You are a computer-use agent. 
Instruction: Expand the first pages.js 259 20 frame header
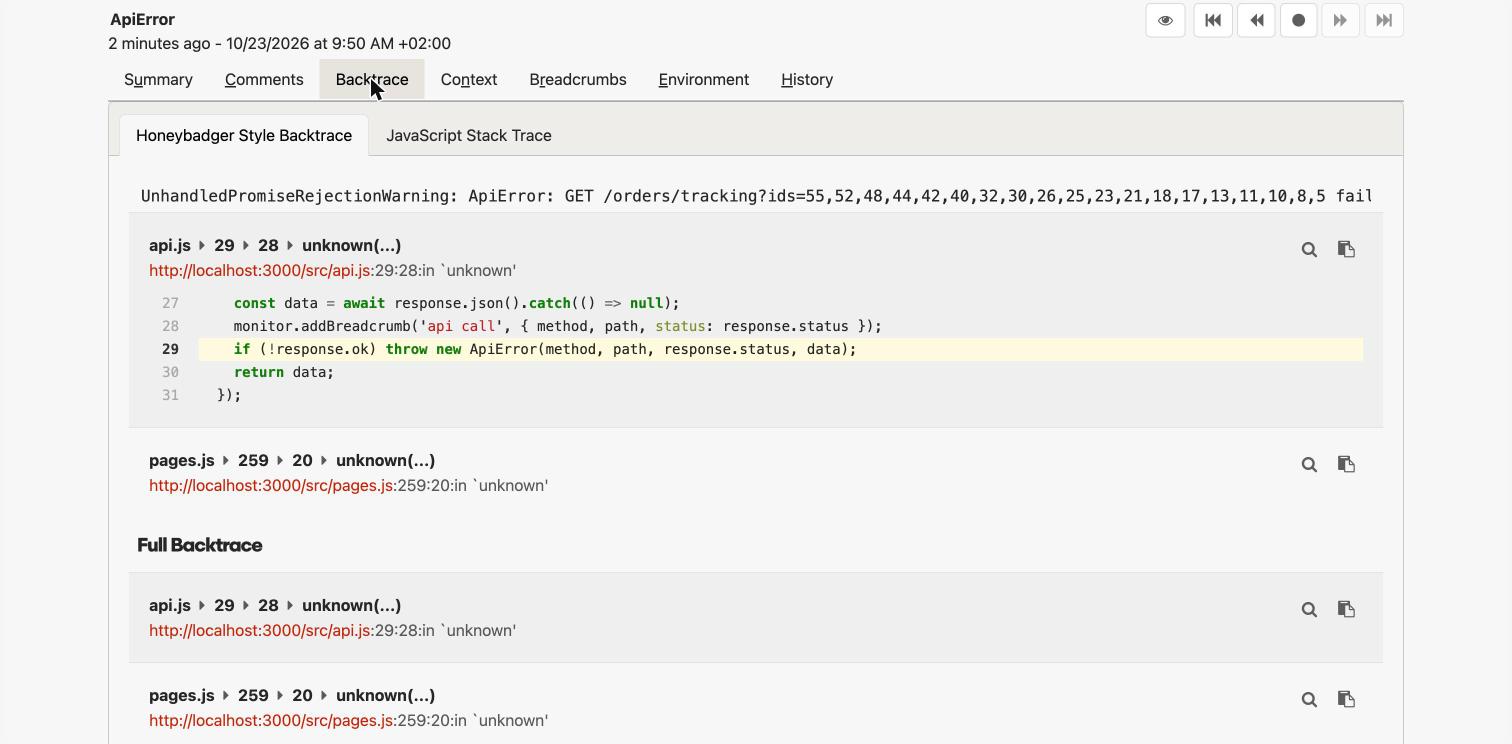292,460
